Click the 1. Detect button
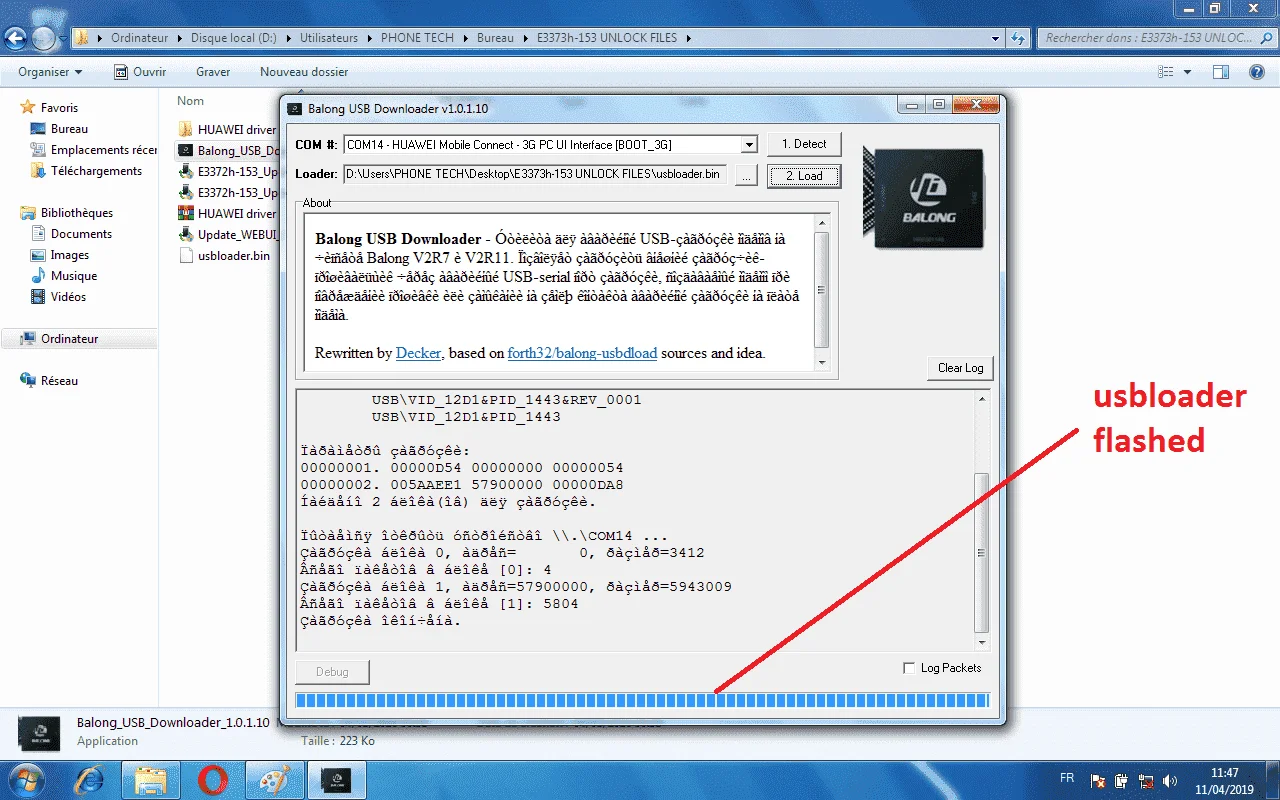1280x800 pixels. [804, 144]
